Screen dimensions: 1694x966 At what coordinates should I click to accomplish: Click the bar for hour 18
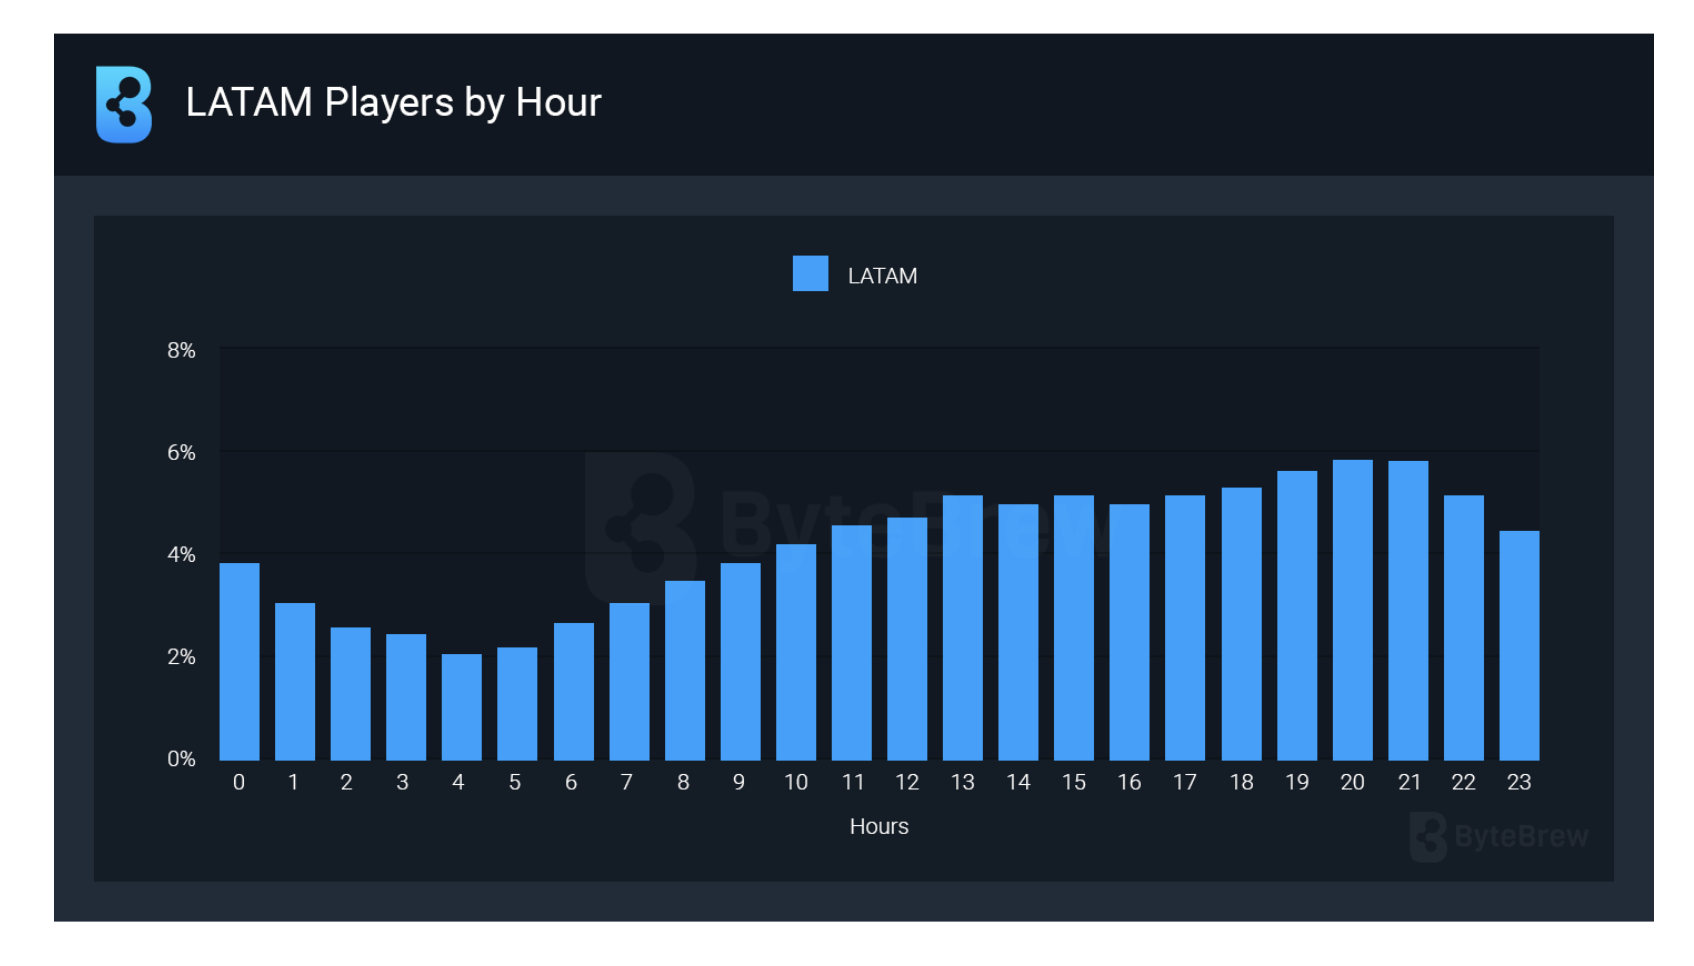pyautogui.click(x=1241, y=624)
